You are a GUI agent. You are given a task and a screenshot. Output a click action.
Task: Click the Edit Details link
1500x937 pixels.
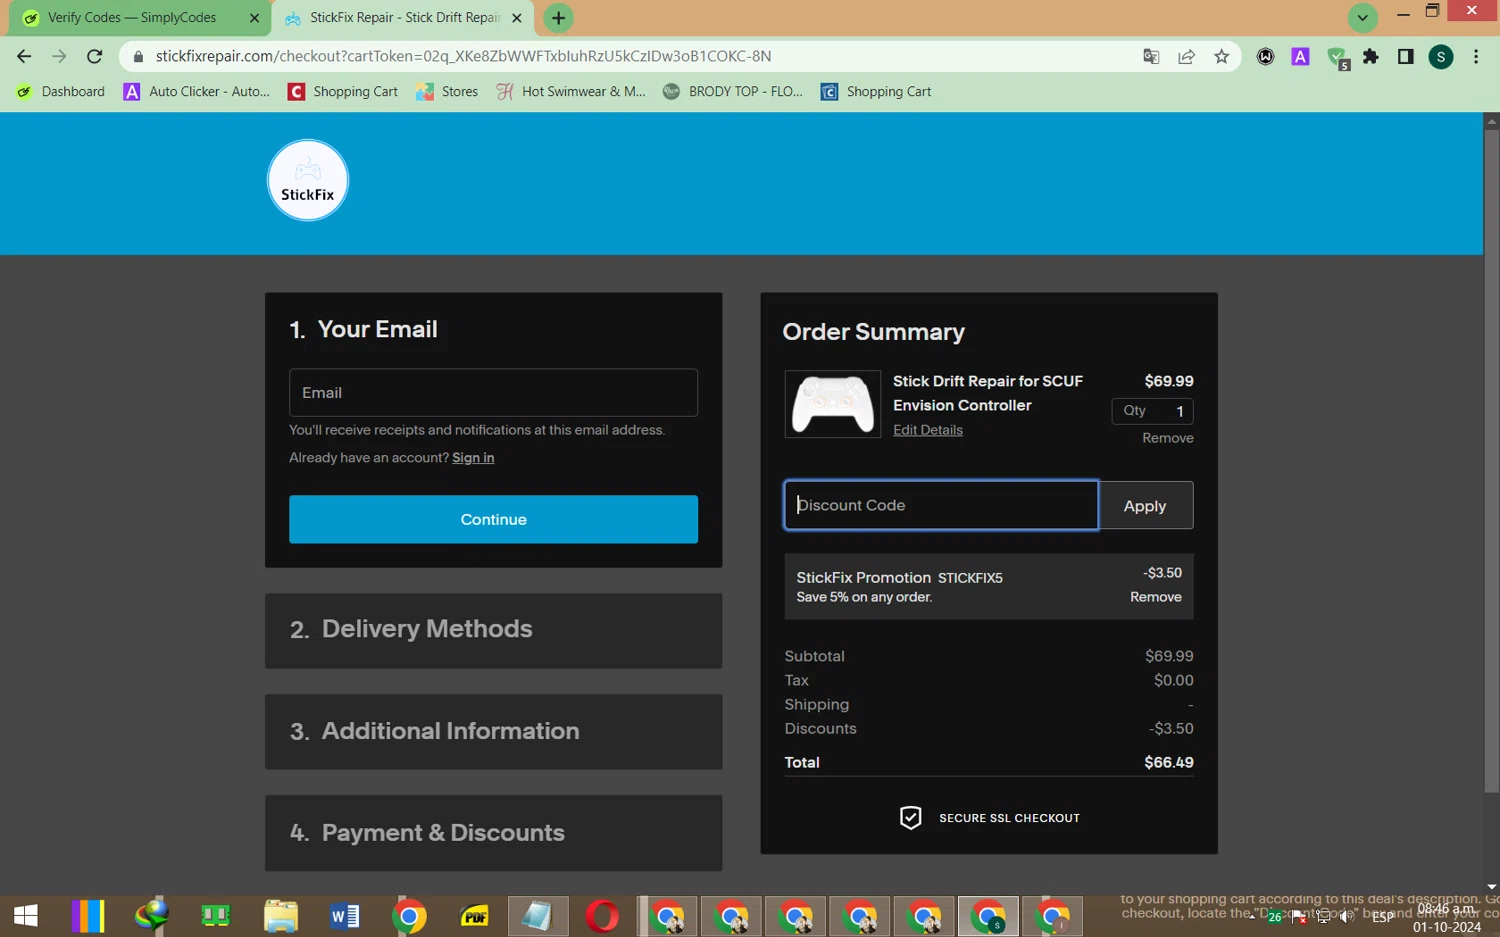928,430
